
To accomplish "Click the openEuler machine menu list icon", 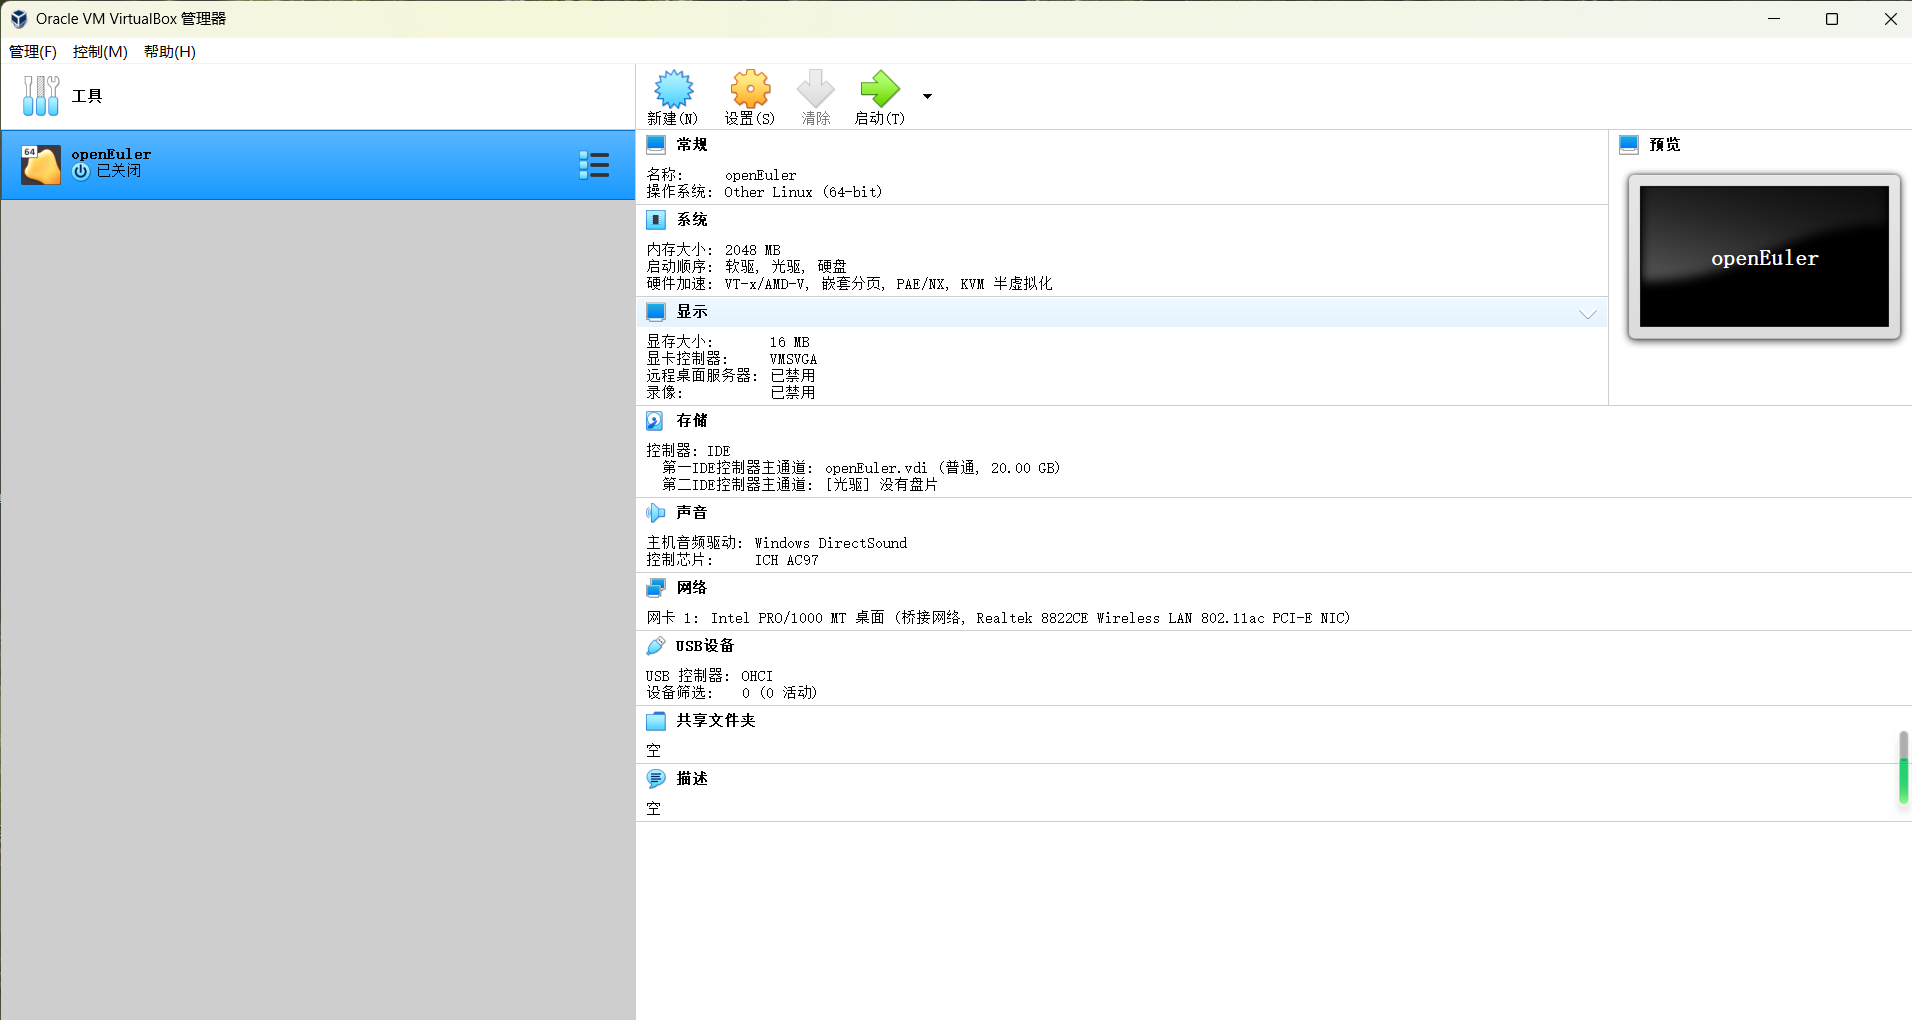I will click(x=594, y=165).
